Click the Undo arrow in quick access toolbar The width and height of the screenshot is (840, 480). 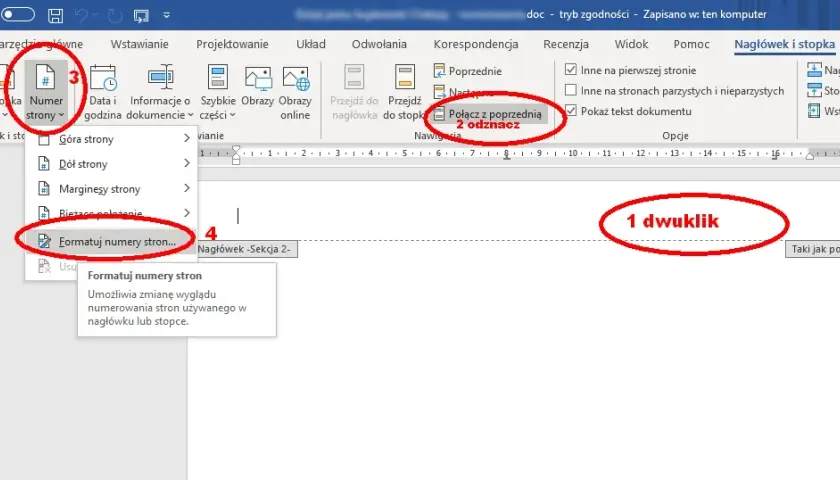coord(81,16)
